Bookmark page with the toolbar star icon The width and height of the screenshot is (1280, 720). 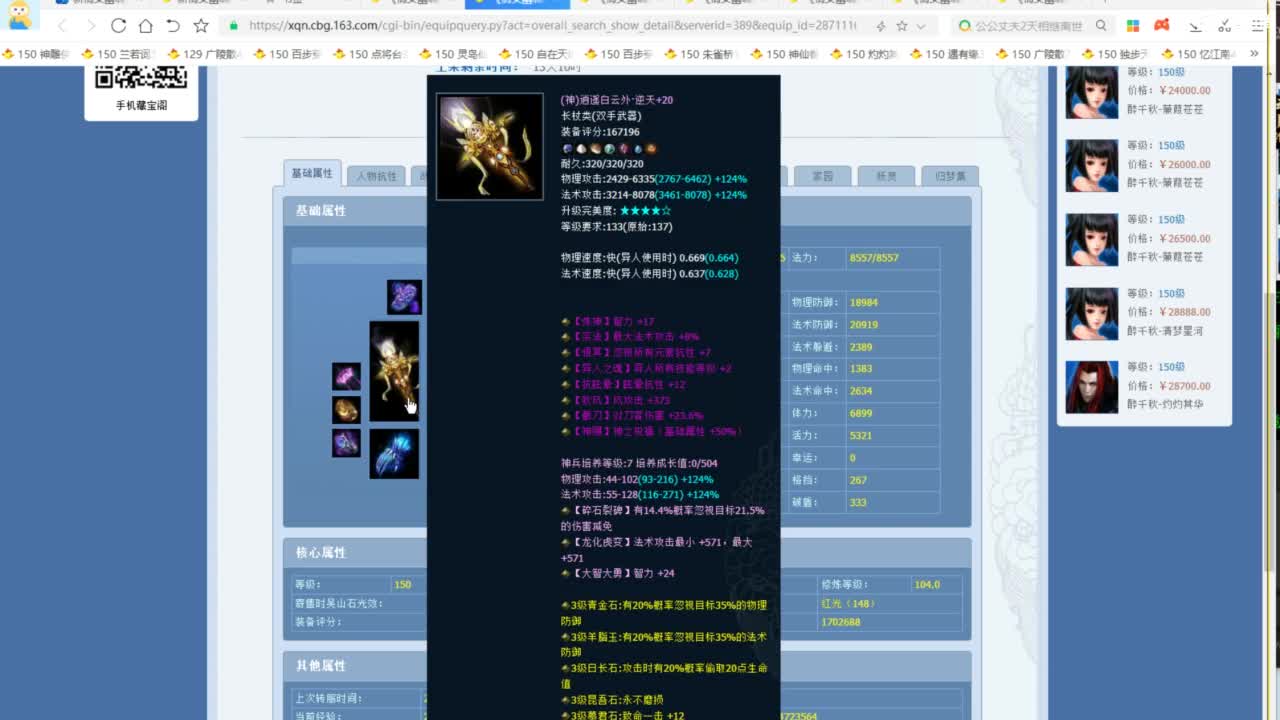201,26
